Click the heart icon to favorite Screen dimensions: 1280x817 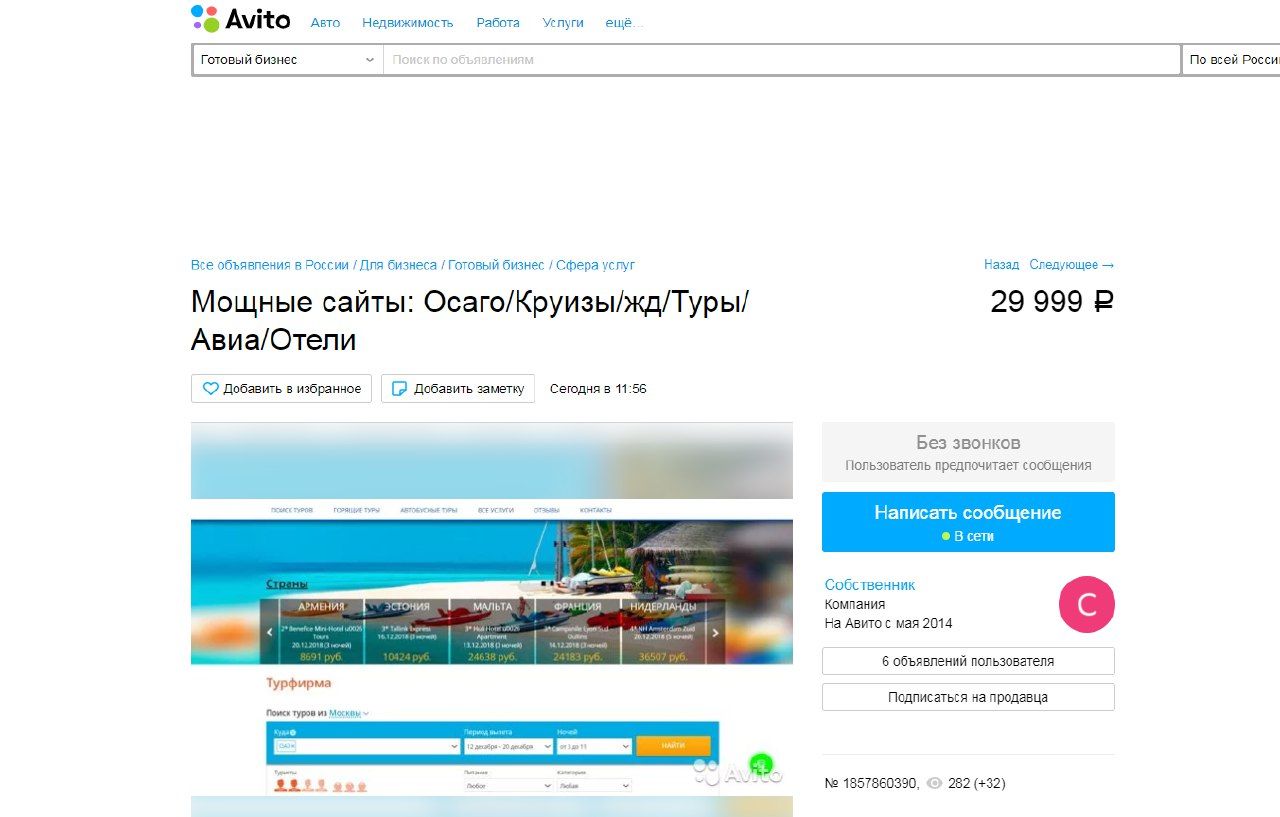point(210,389)
